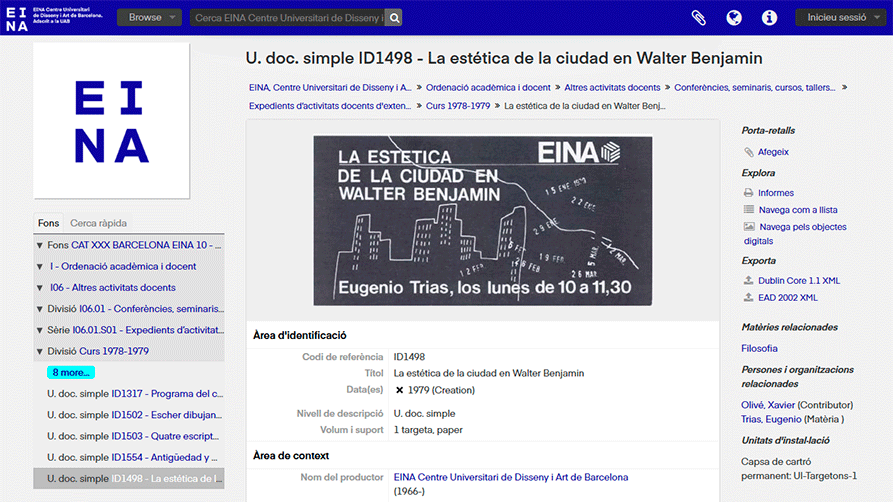Collapse the Divisió Curs 1978-1979 arrow
Viewport: 893px width, 502px height.
click(x=40, y=352)
